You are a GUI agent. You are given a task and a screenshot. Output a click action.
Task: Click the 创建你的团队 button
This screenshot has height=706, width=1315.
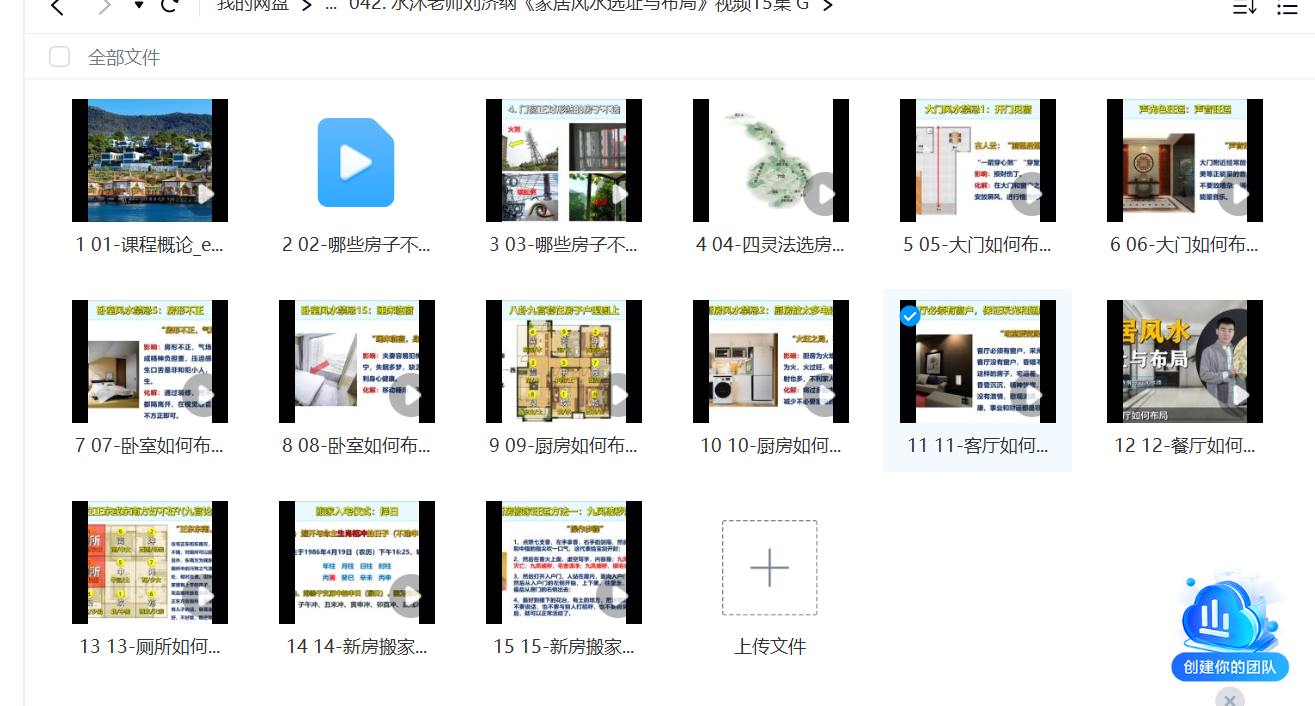1229,667
